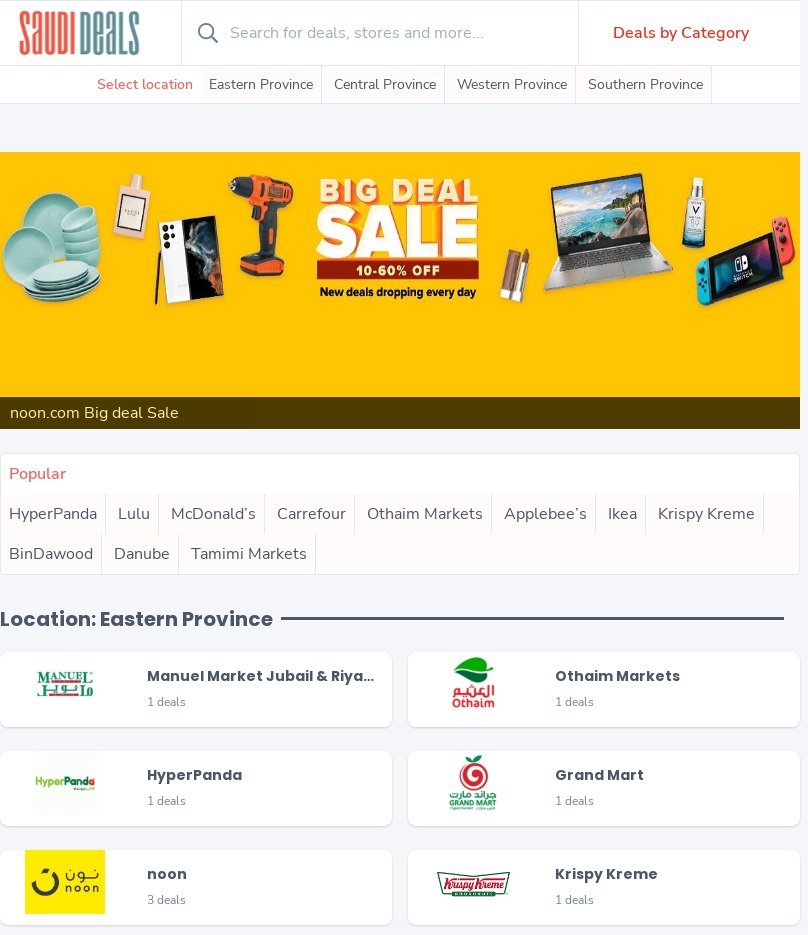
Task: Open noon.com Big deal Sale caption
Action: pyautogui.click(x=94, y=413)
